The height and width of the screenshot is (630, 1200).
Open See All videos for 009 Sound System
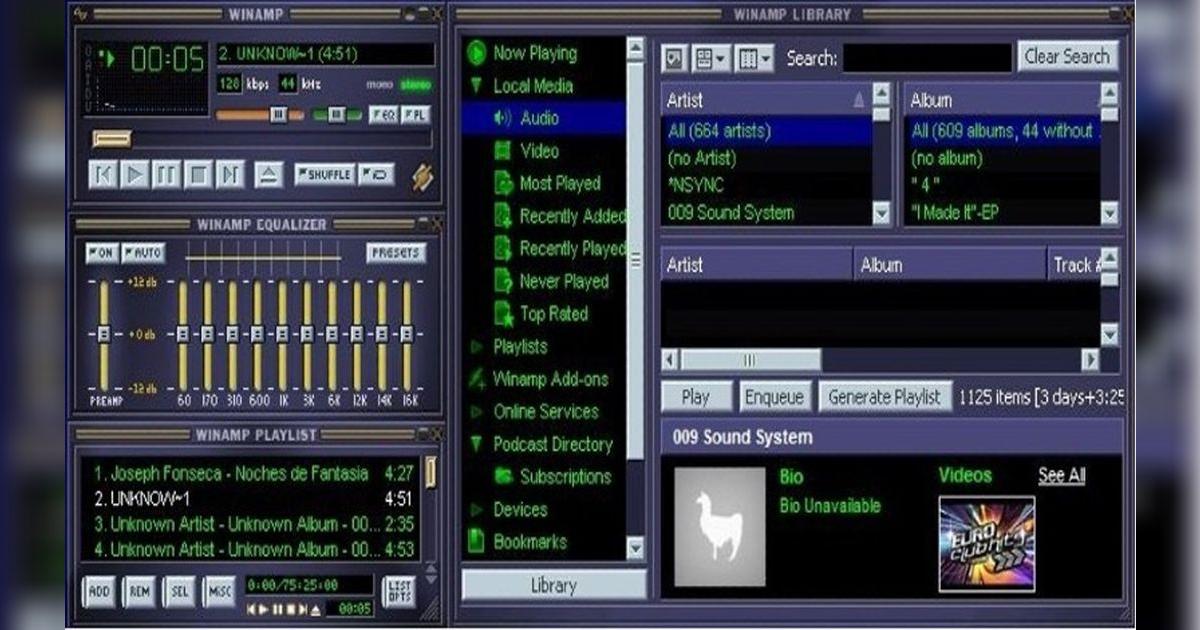1060,475
